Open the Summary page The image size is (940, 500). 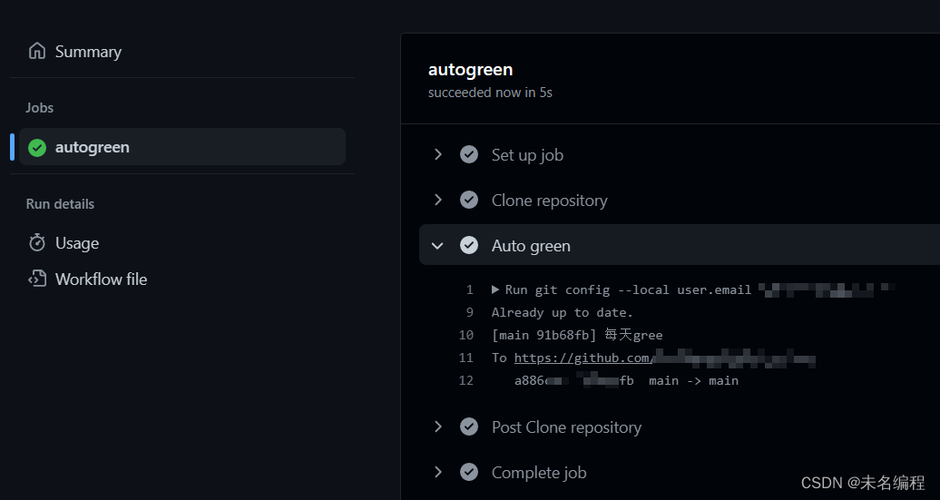[88, 51]
